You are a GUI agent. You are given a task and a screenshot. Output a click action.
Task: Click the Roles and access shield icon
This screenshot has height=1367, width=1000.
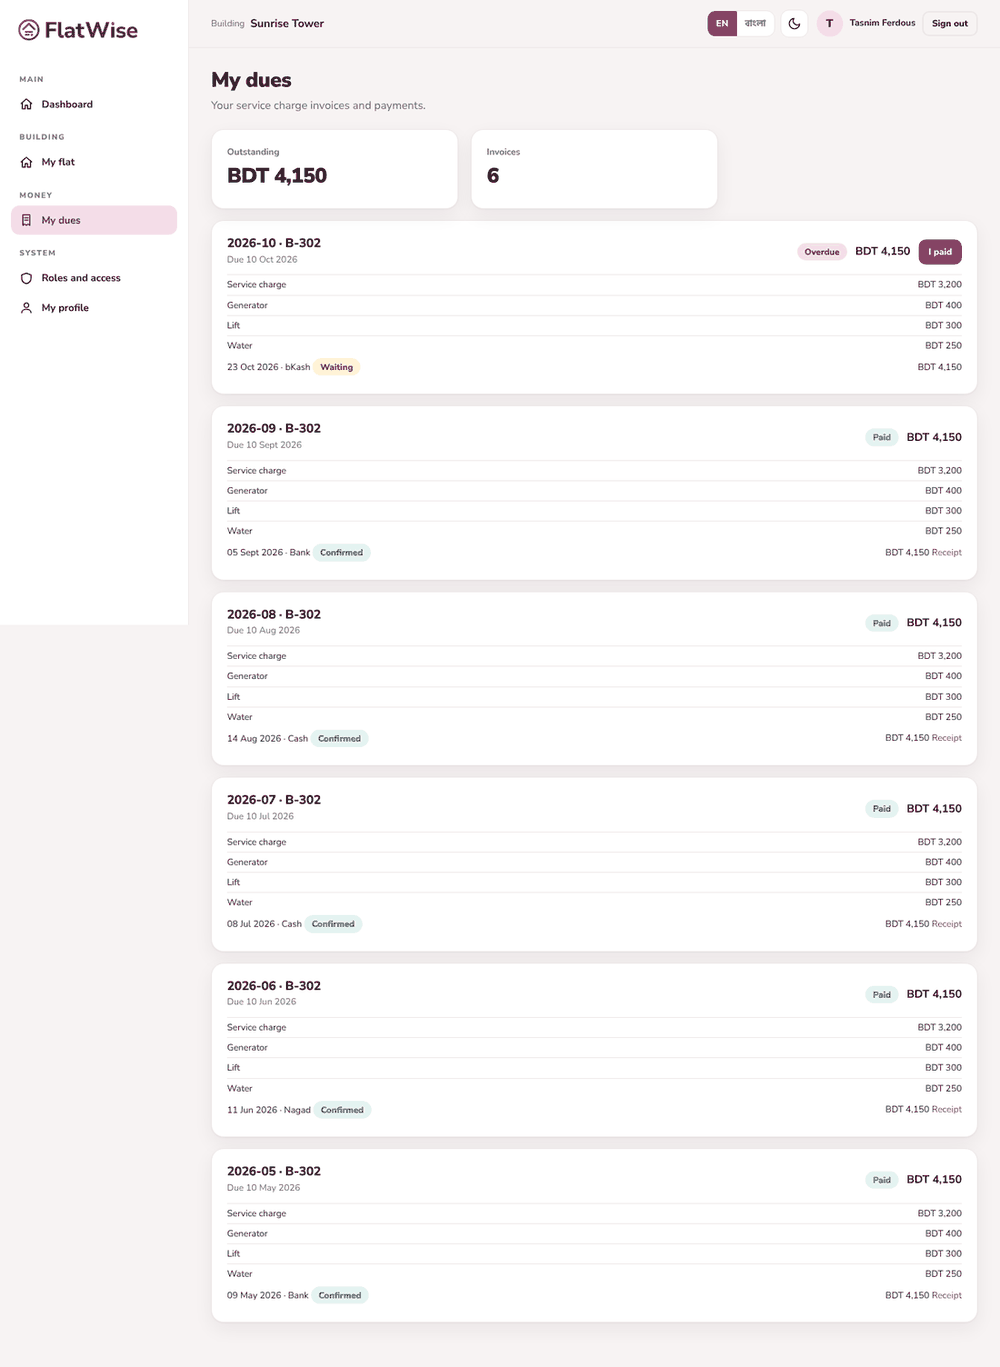(26, 278)
